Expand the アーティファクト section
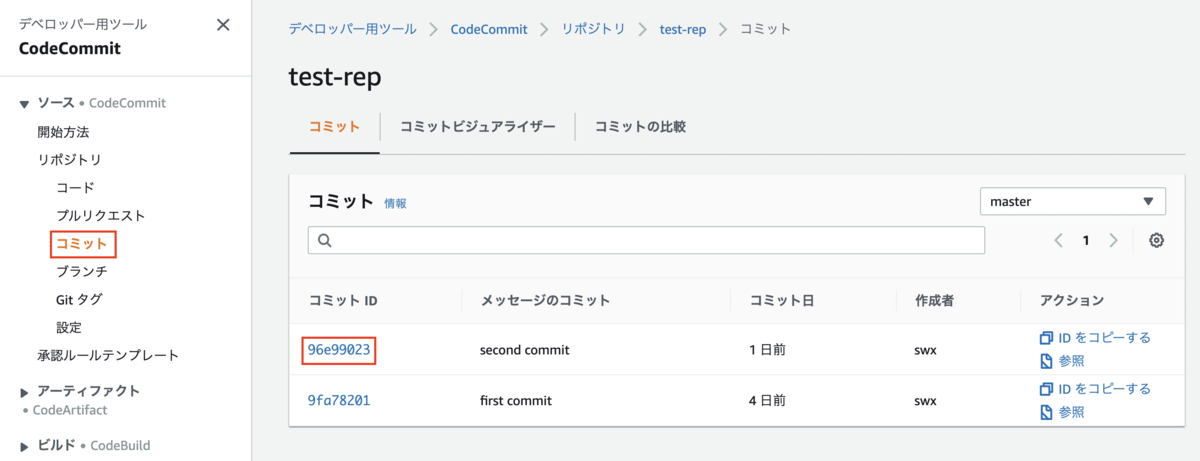Viewport: 1200px width, 461px height. click(x=25, y=392)
